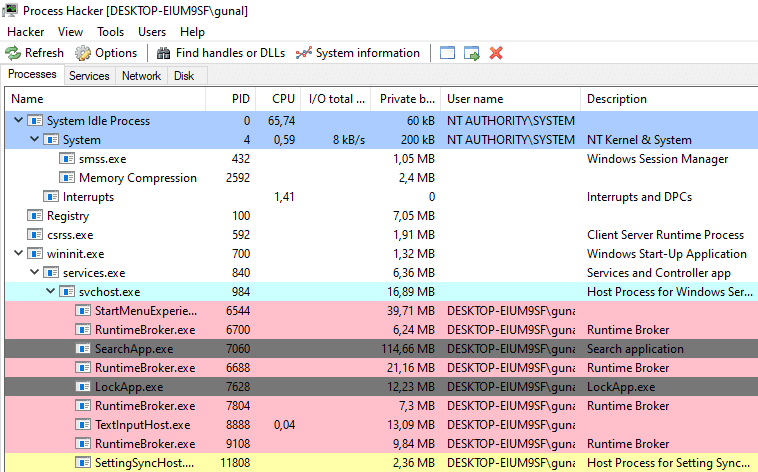Open the Hacker menu

click(26, 32)
